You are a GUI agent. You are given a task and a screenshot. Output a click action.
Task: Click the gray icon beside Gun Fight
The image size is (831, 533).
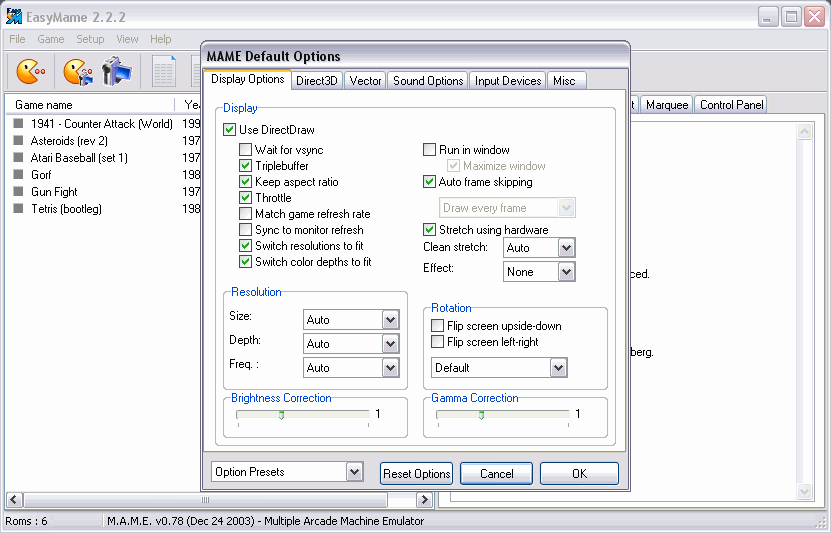coord(19,191)
